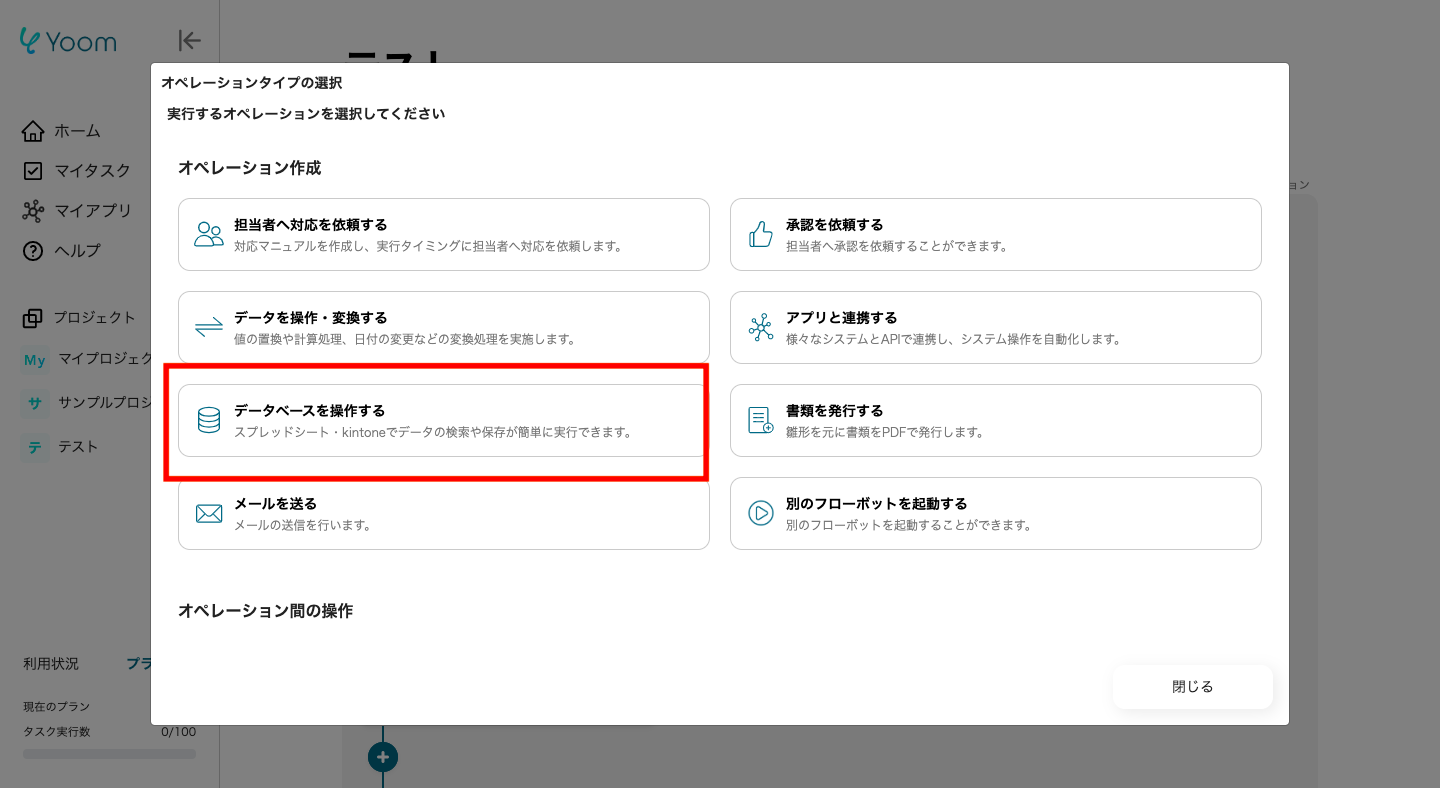Screen dimensions: 1440x788
Task: Click the database icon for データベースを操作する
Action: [x=209, y=420]
